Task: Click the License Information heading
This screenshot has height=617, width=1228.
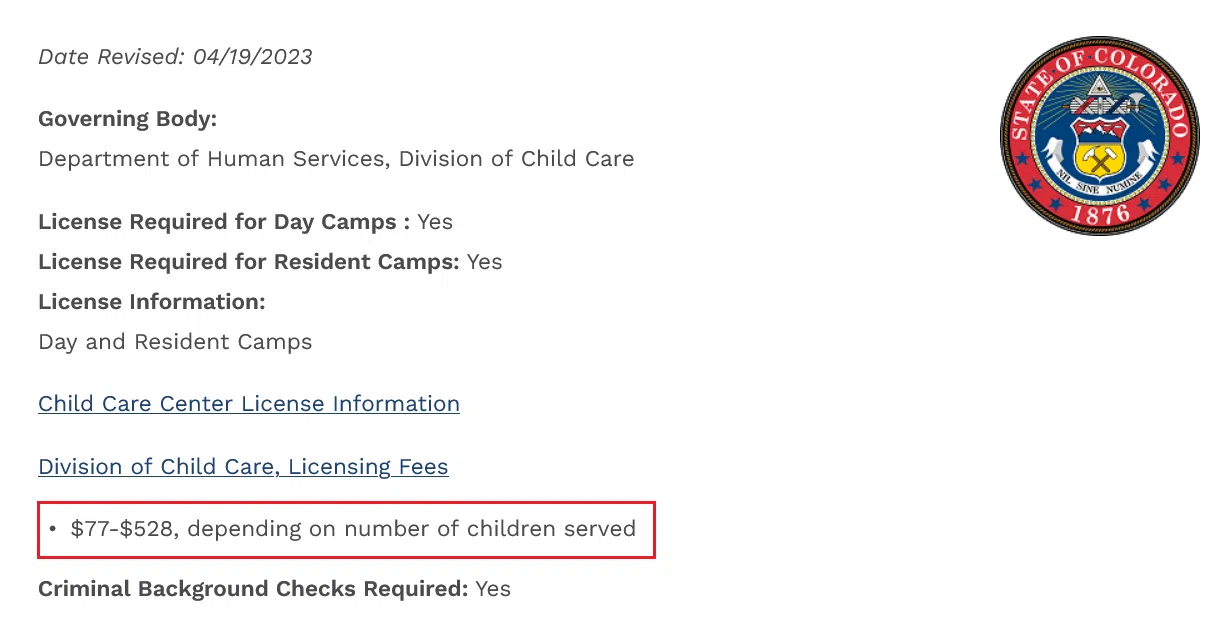Action: point(152,302)
